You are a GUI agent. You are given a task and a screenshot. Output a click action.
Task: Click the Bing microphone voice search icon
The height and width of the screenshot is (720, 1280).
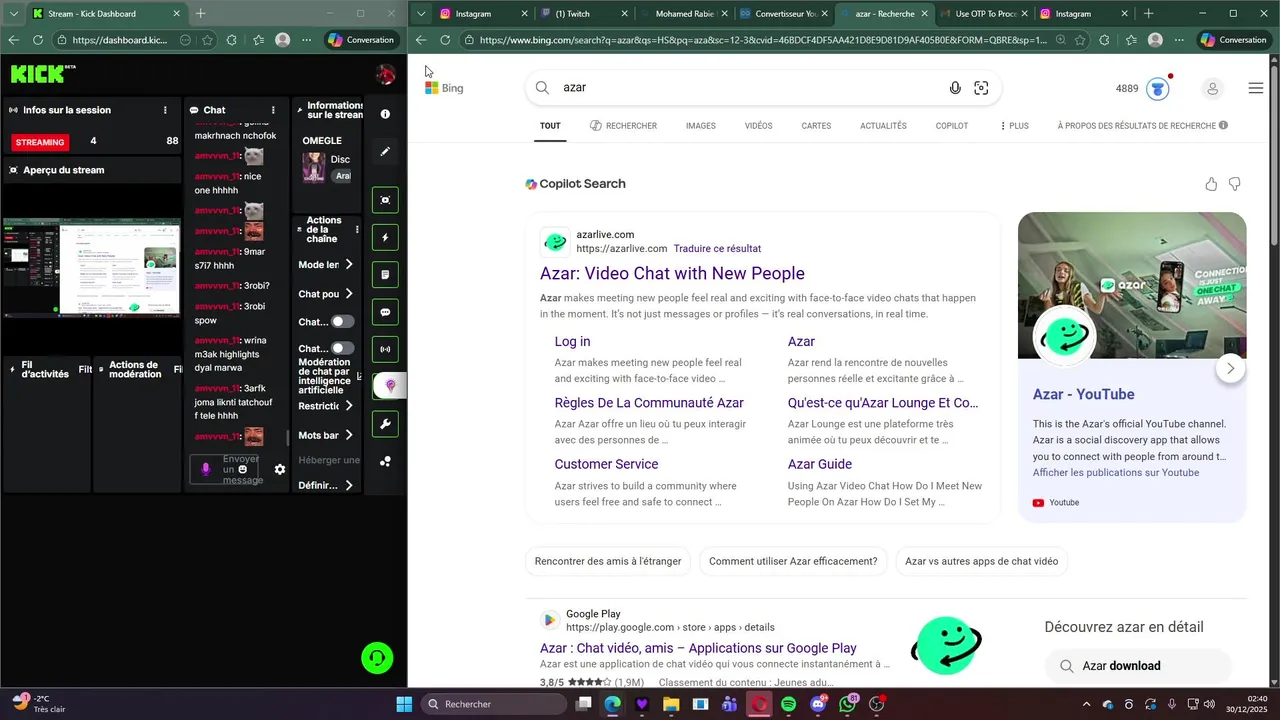tap(955, 88)
